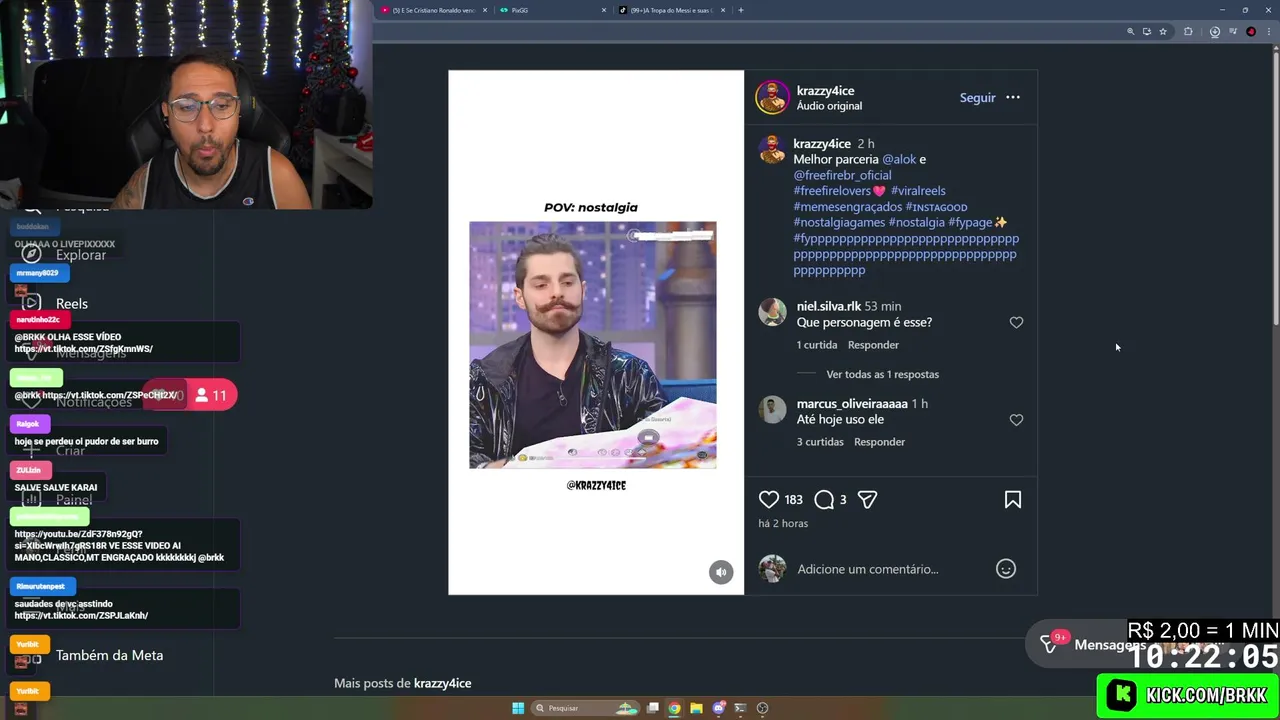Reply to marcus_oliveiraaaaa's comment
Screen dimensions: 1280x720
point(879,442)
